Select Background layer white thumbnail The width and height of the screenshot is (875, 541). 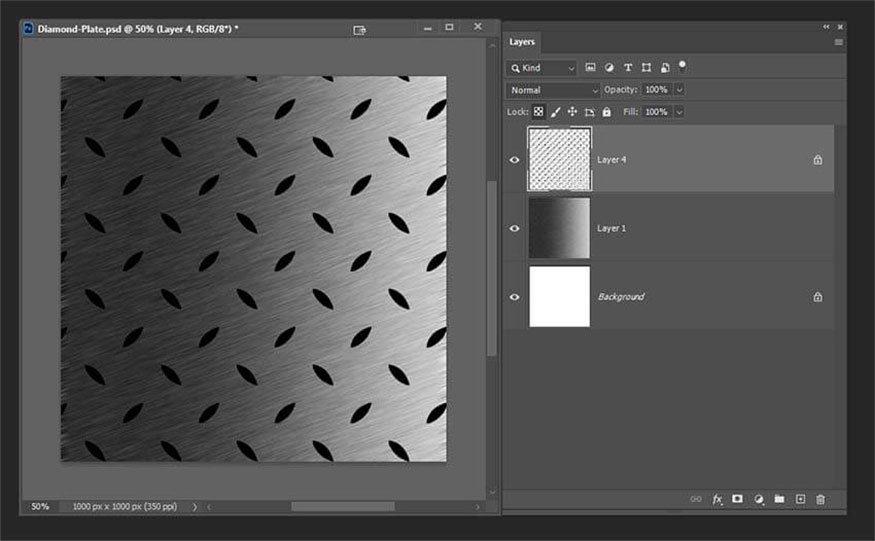[559, 296]
